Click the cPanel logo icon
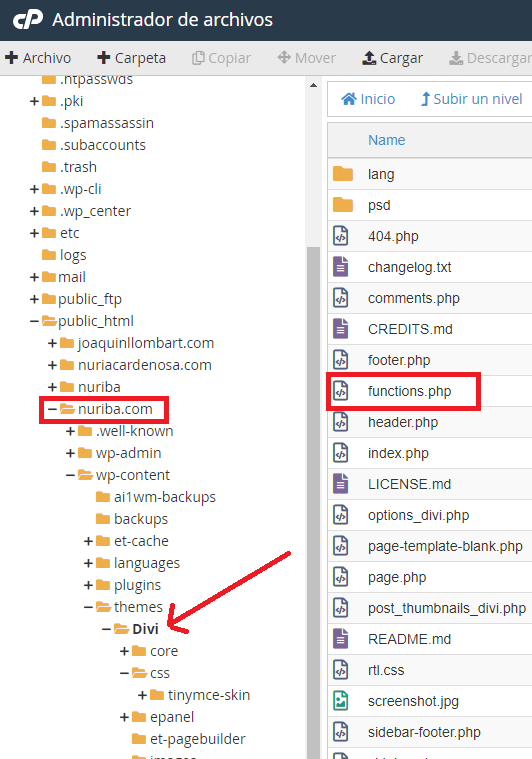 coord(28,20)
